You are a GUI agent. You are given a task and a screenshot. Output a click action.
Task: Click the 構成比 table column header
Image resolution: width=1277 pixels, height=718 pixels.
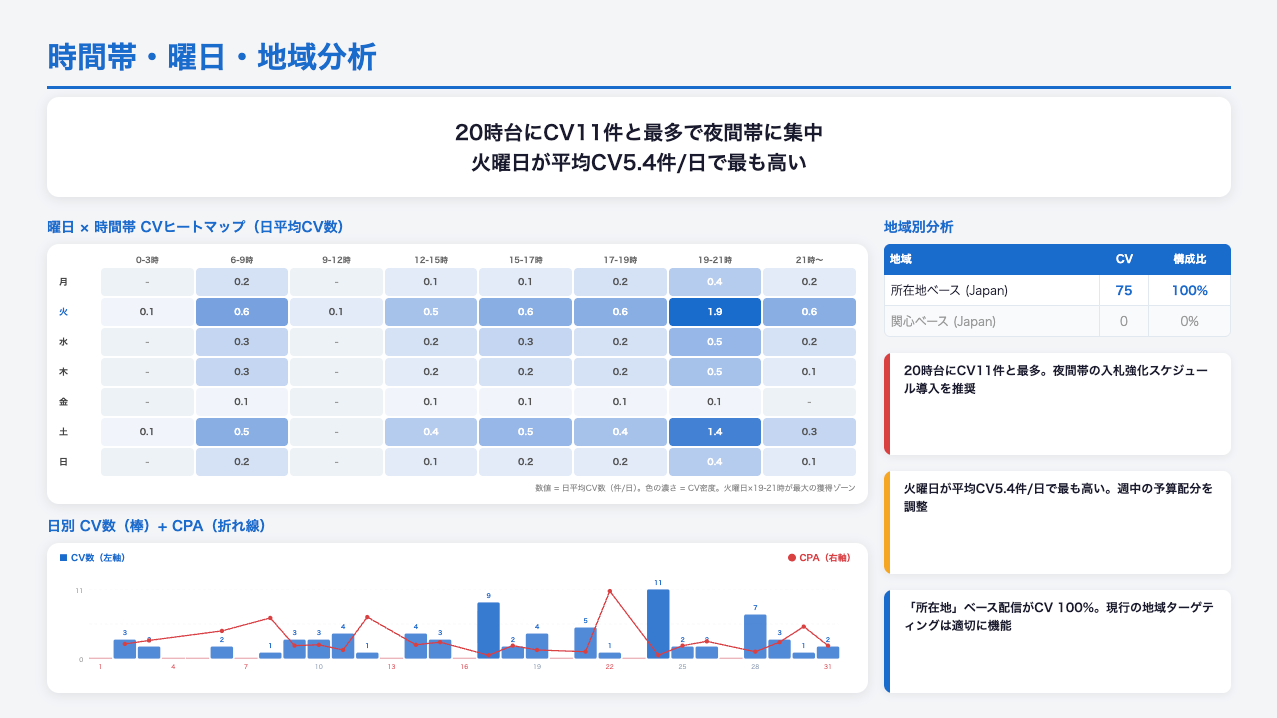pyautogui.click(x=1189, y=259)
